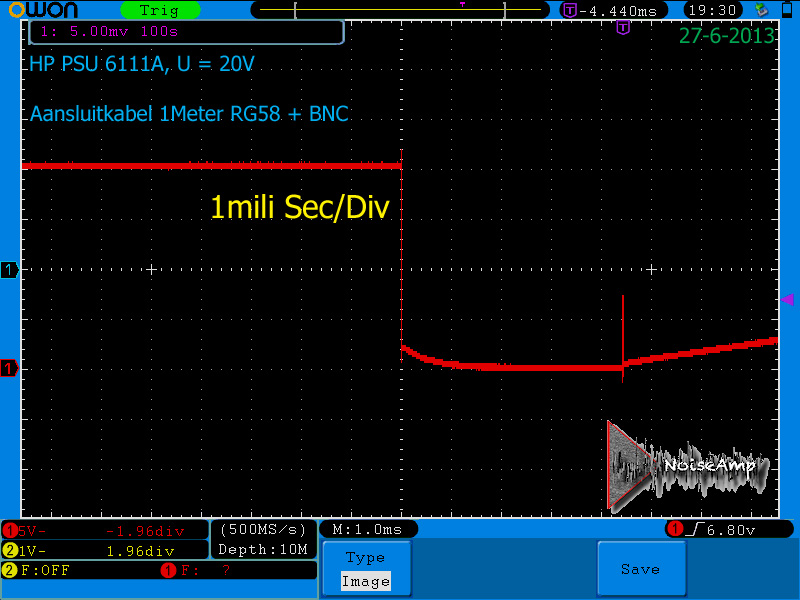Click the channel 2 position 1.96div value
The height and width of the screenshot is (600, 800).
coord(140,551)
